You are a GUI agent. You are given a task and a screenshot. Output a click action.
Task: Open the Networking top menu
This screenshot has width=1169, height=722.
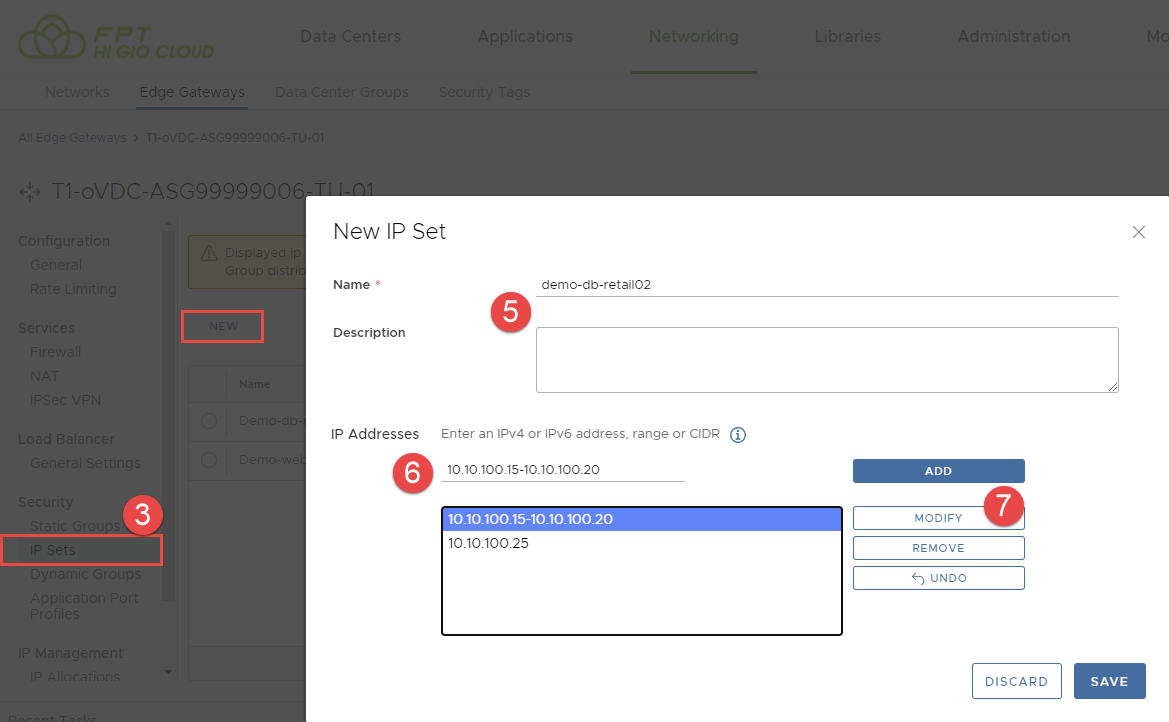[x=693, y=37]
